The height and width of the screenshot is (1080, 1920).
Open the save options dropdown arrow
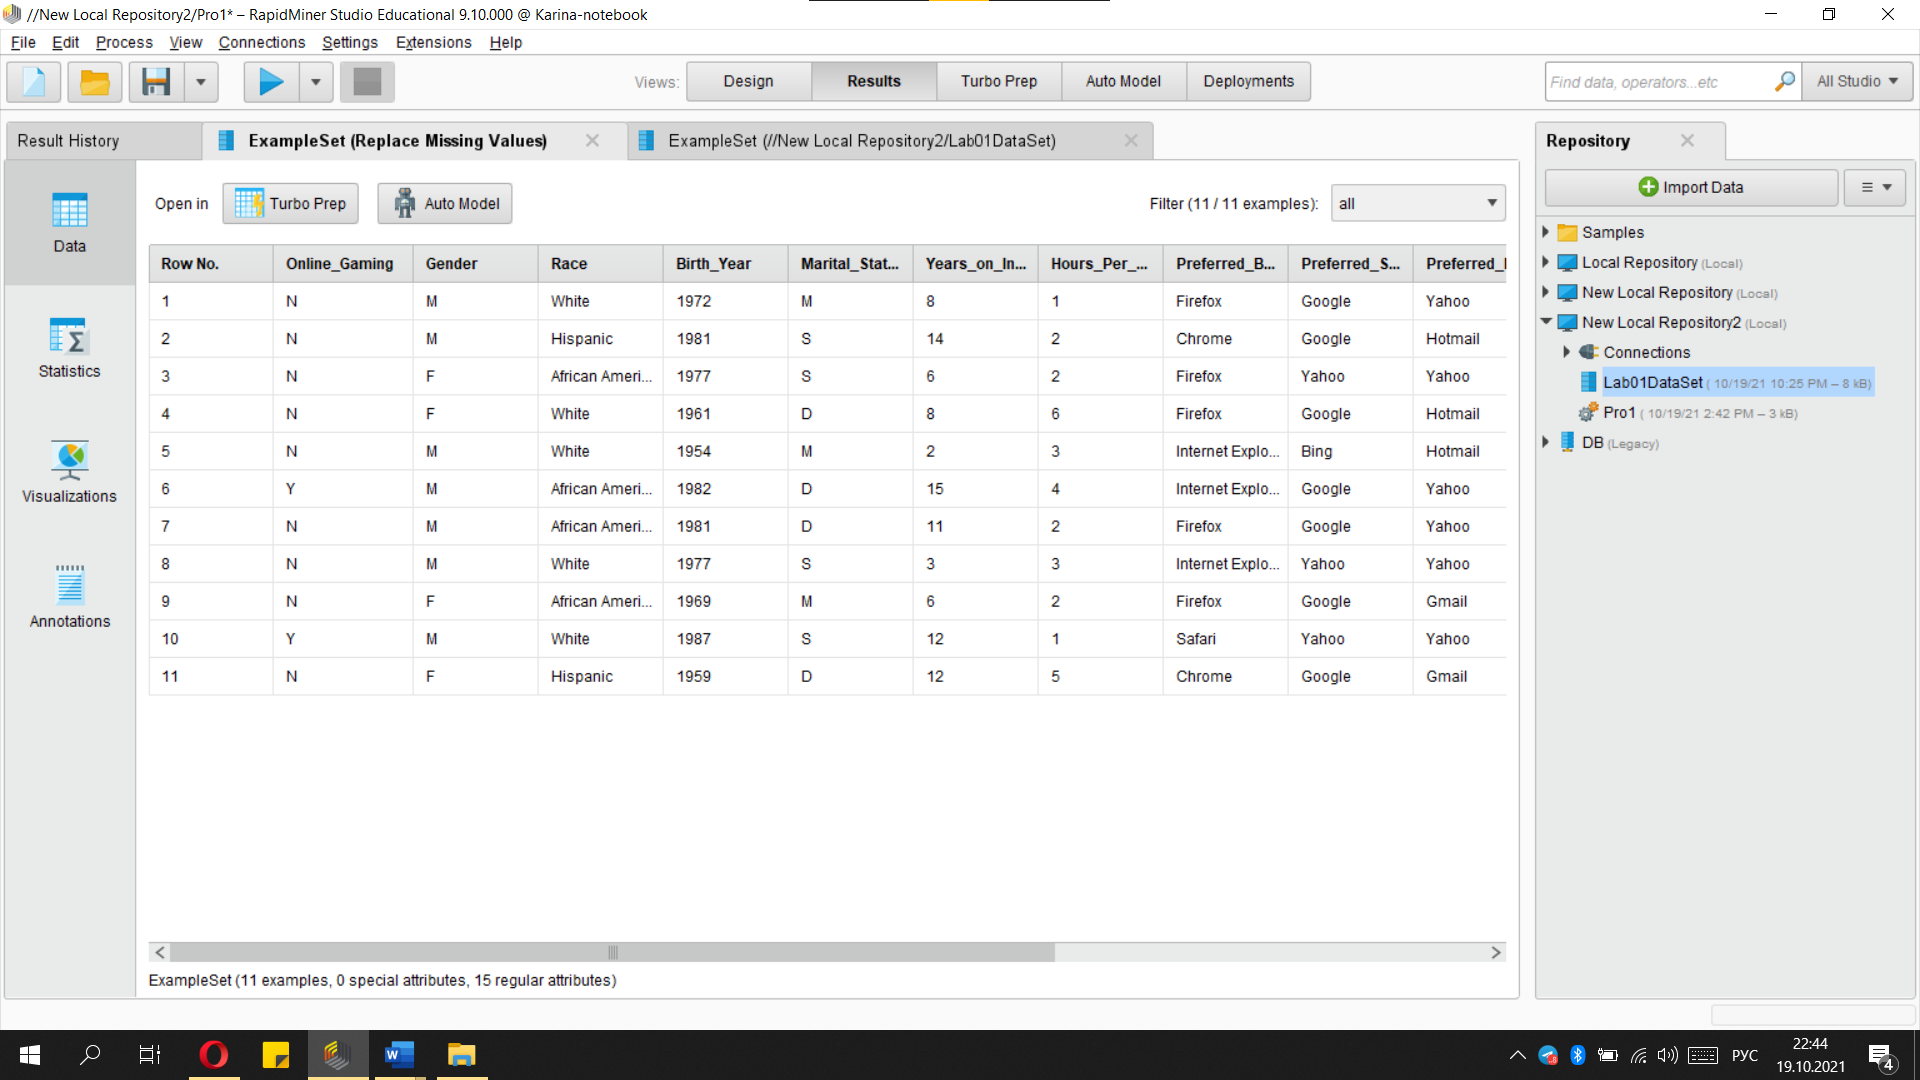pyautogui.click(x=201, y=82)
